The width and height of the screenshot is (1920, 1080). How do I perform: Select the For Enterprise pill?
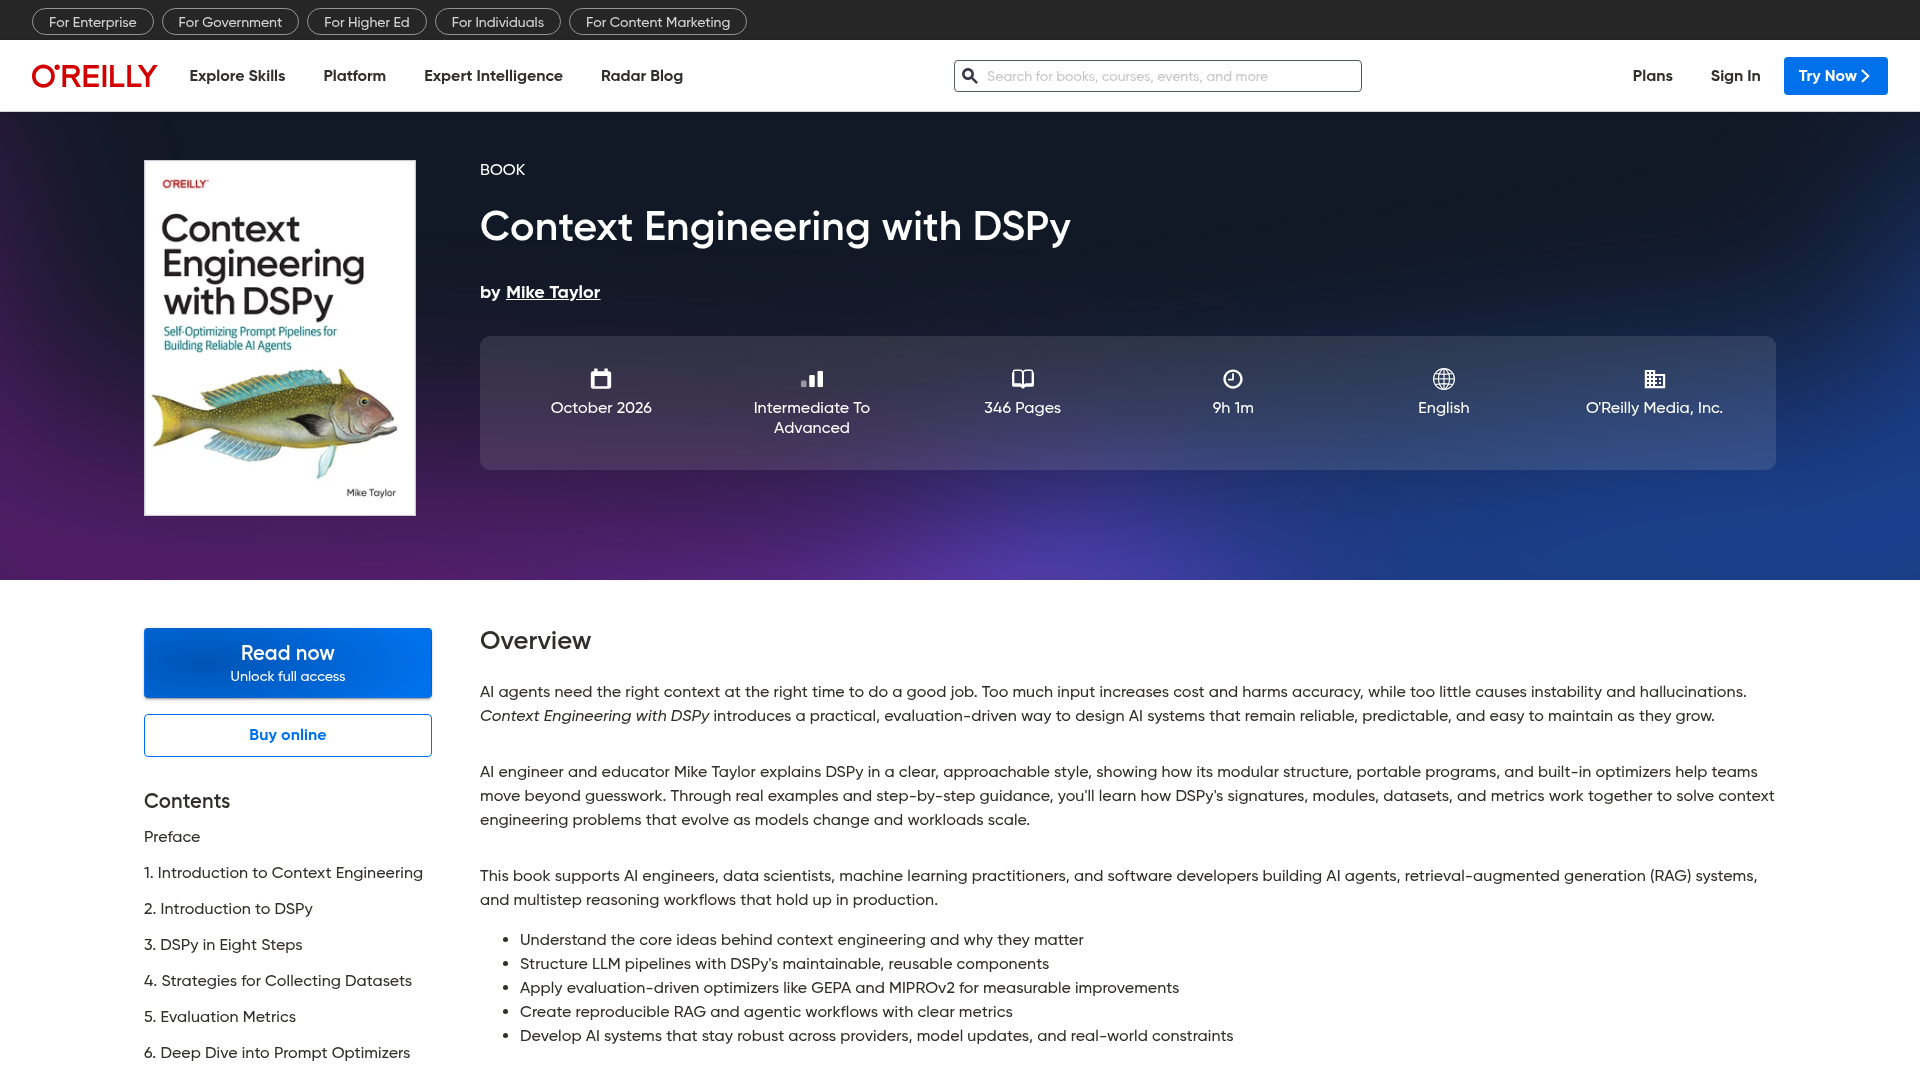pyautogui.click(x=93, y=22)
